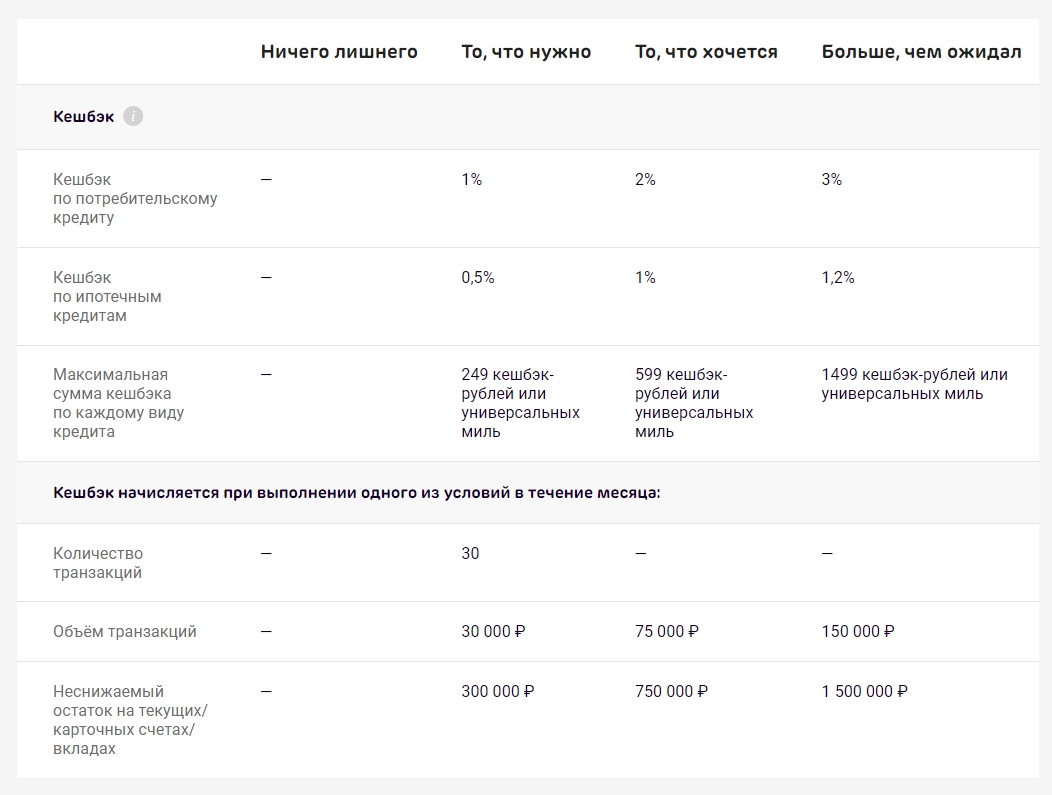
Task: Click the "1499 кешбэк-рублей" cell
Action: coord(914,384)
